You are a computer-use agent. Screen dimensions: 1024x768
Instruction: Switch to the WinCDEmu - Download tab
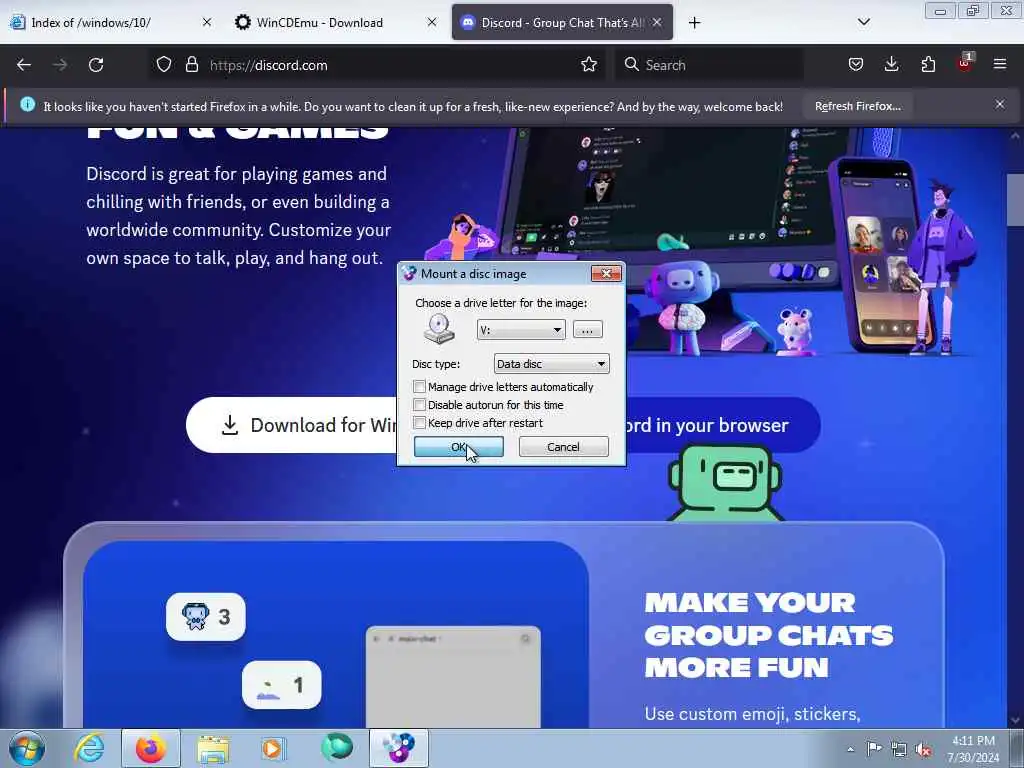click(x=335, y=23)
